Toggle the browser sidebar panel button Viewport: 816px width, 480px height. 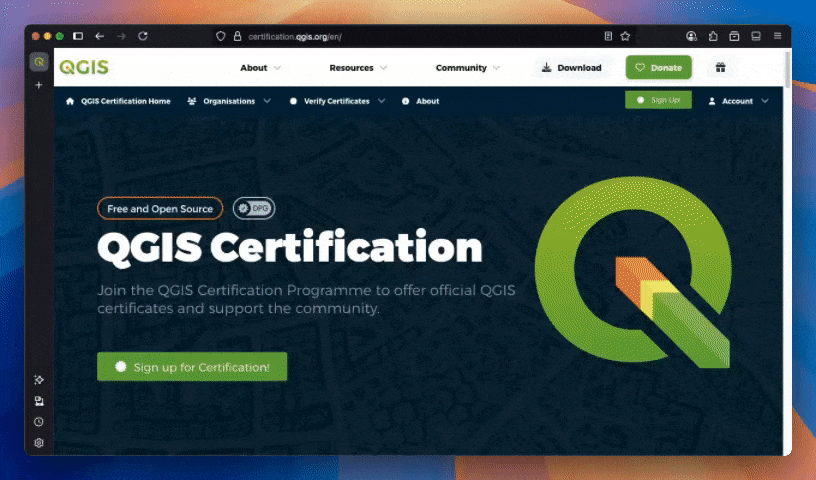[77, 36]
